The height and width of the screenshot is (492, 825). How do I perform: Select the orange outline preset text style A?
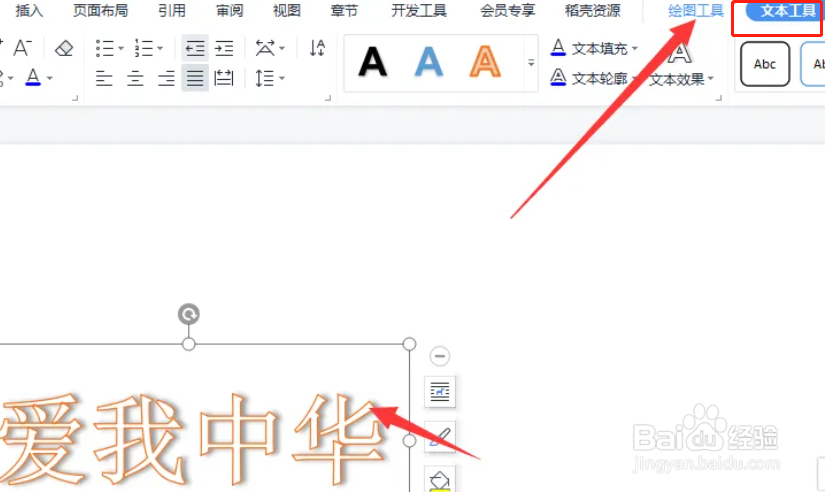click(x=485, y=62)
